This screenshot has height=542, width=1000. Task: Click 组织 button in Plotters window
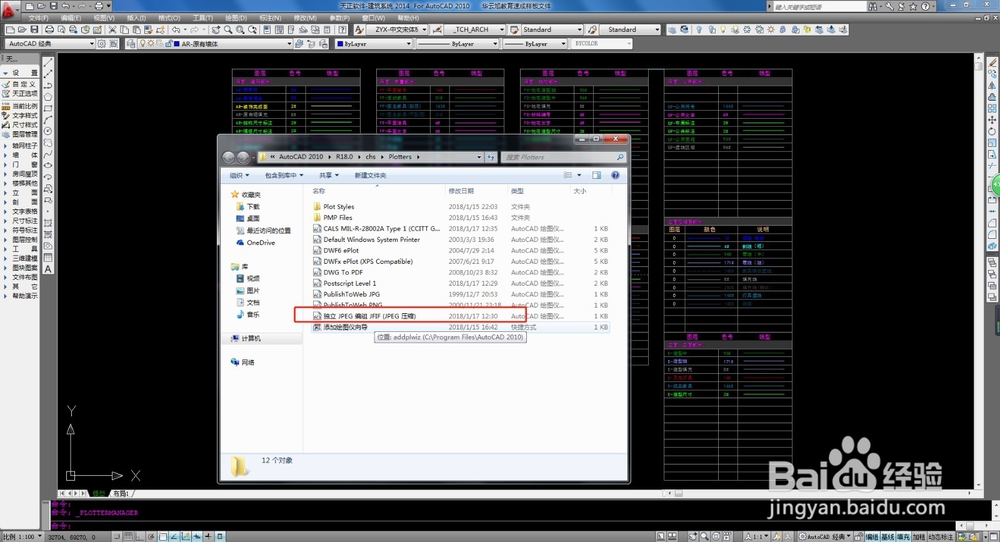[x=239, y=175]
